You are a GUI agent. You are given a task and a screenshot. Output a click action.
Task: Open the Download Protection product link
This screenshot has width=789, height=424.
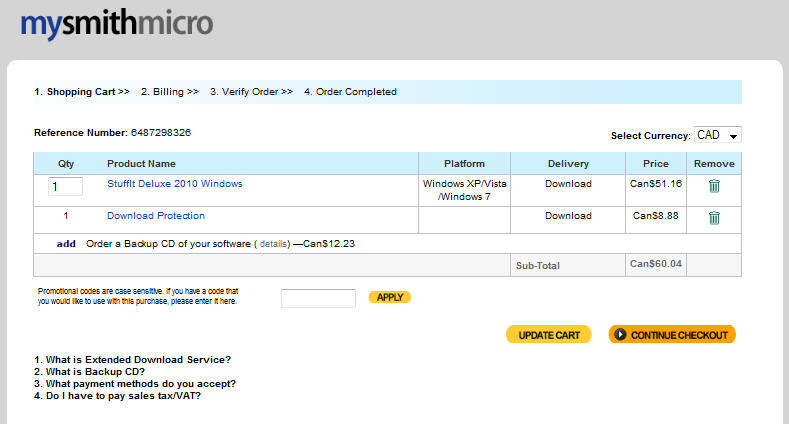pos(156,216)
